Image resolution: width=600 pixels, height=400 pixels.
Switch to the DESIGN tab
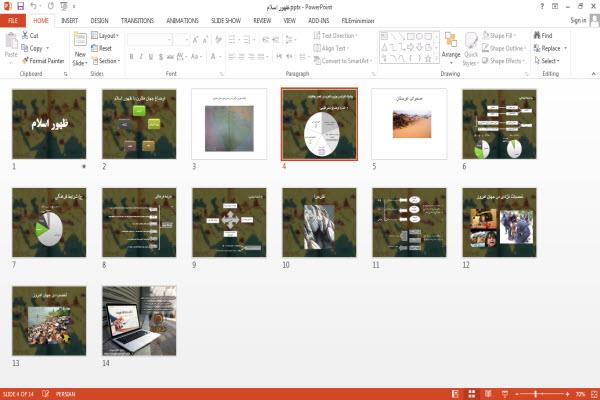point(99,21)
